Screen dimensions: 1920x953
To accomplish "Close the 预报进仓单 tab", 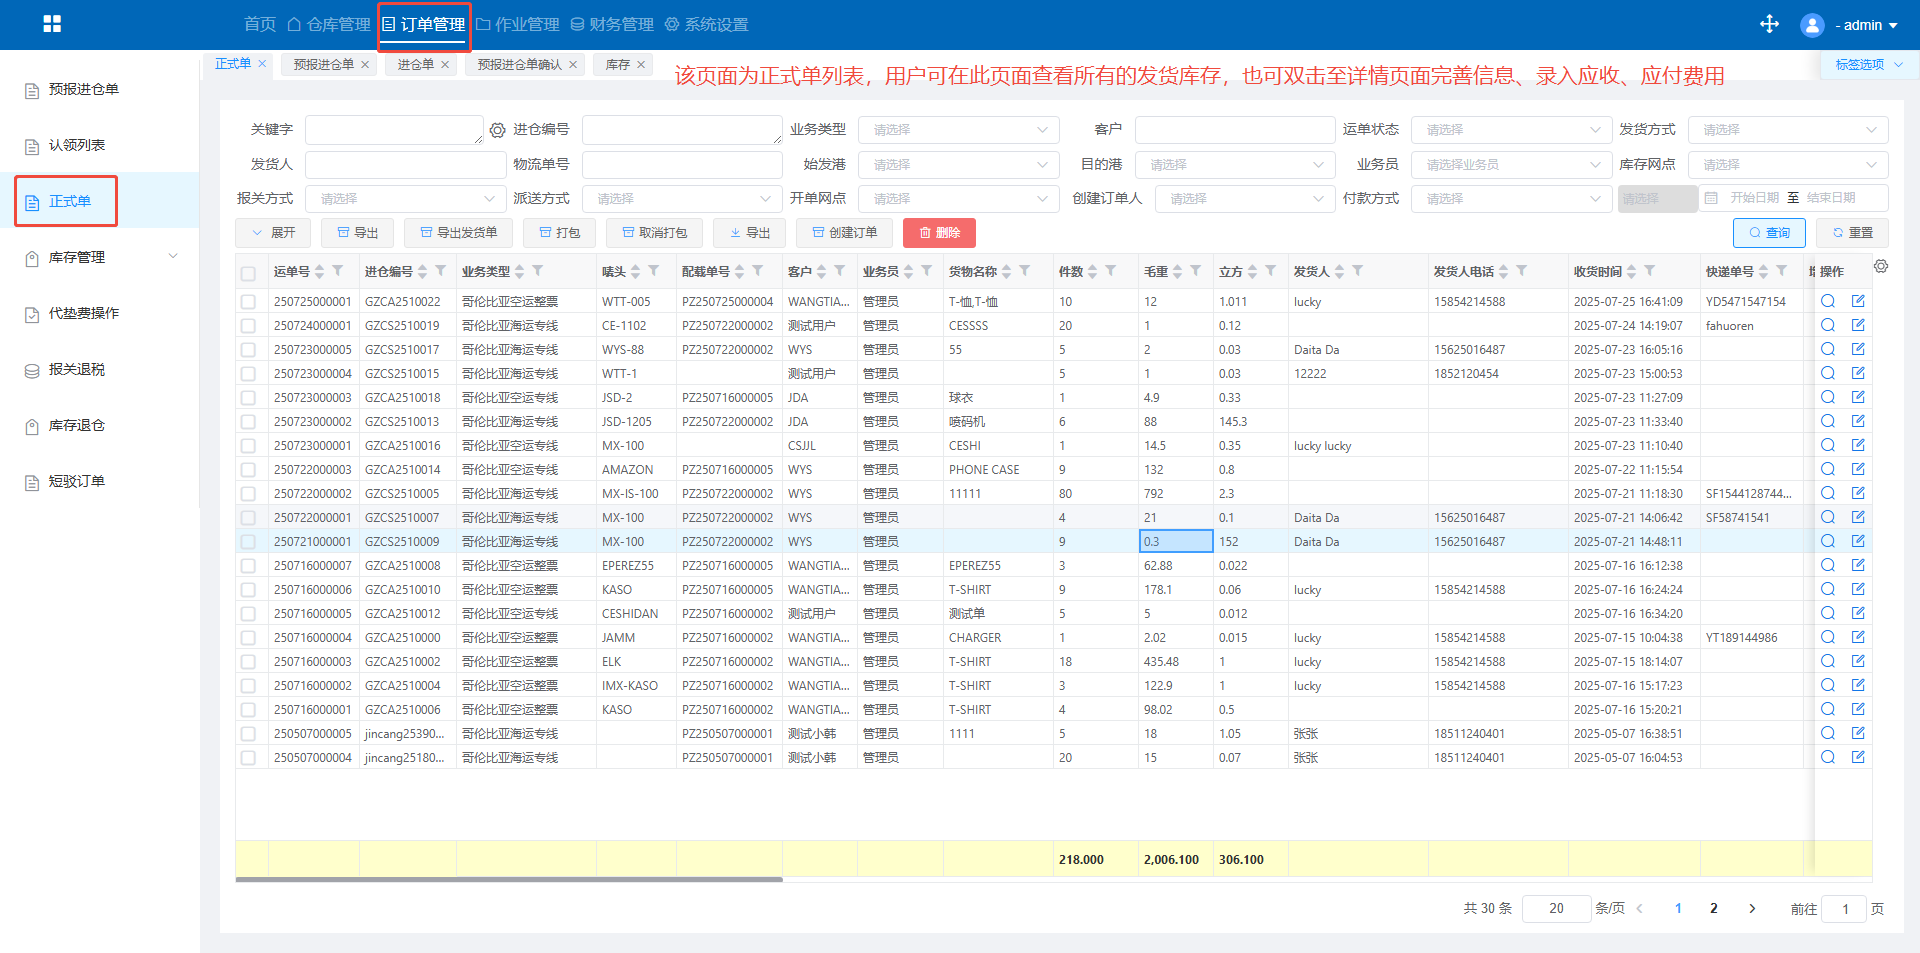I will [x=365, y=65].
